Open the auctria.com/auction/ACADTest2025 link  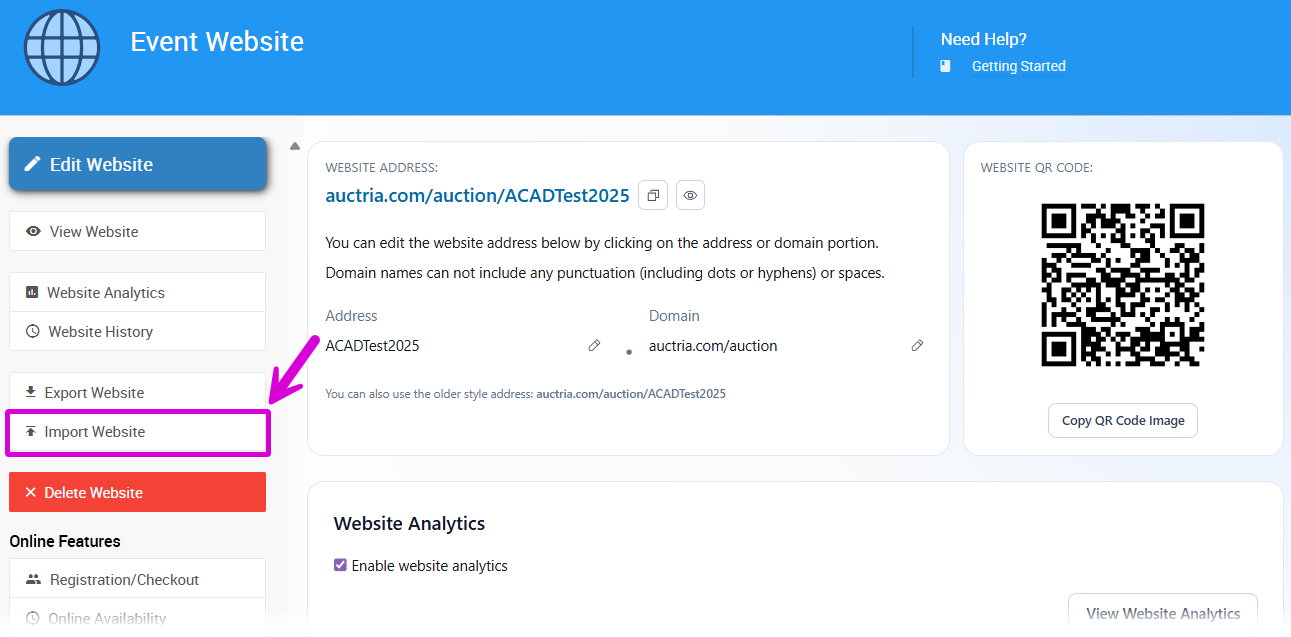point(477,195)
